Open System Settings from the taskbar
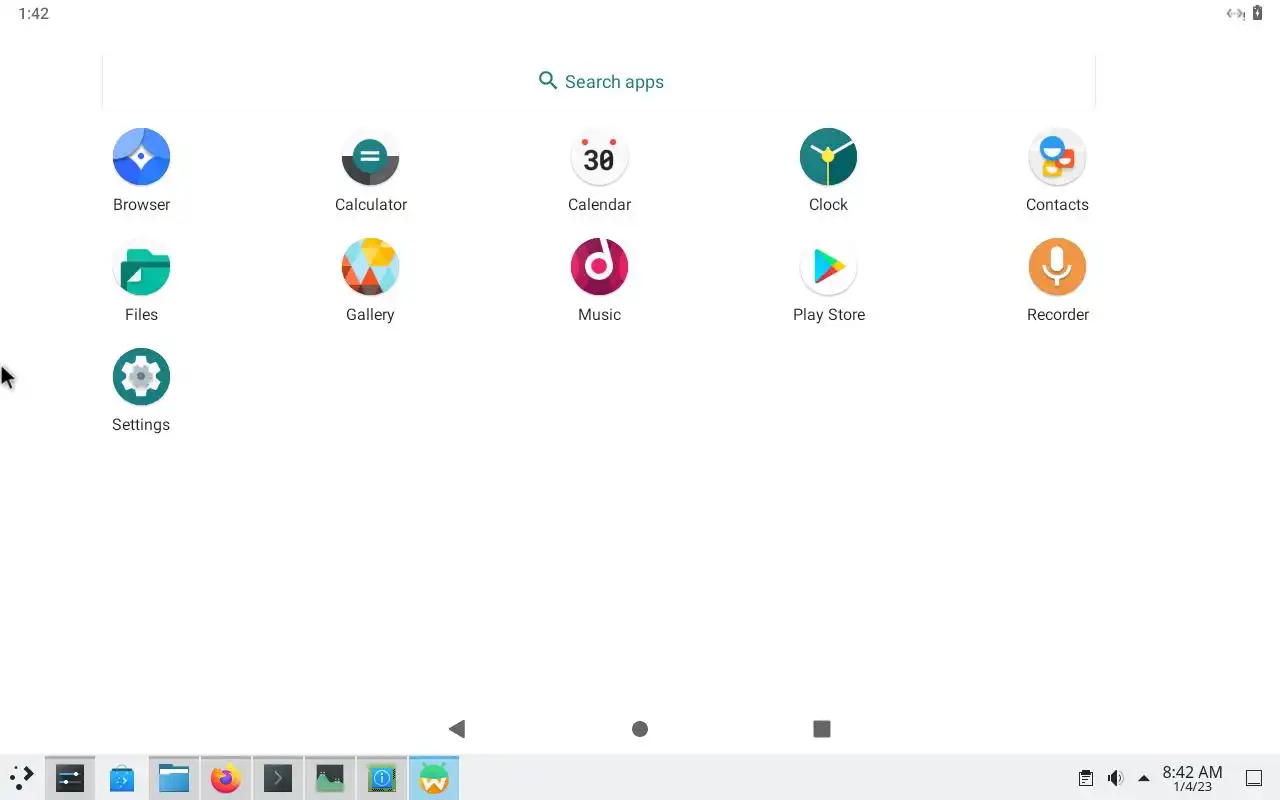This screenshot has width=1280, height=800. point(70,777)
